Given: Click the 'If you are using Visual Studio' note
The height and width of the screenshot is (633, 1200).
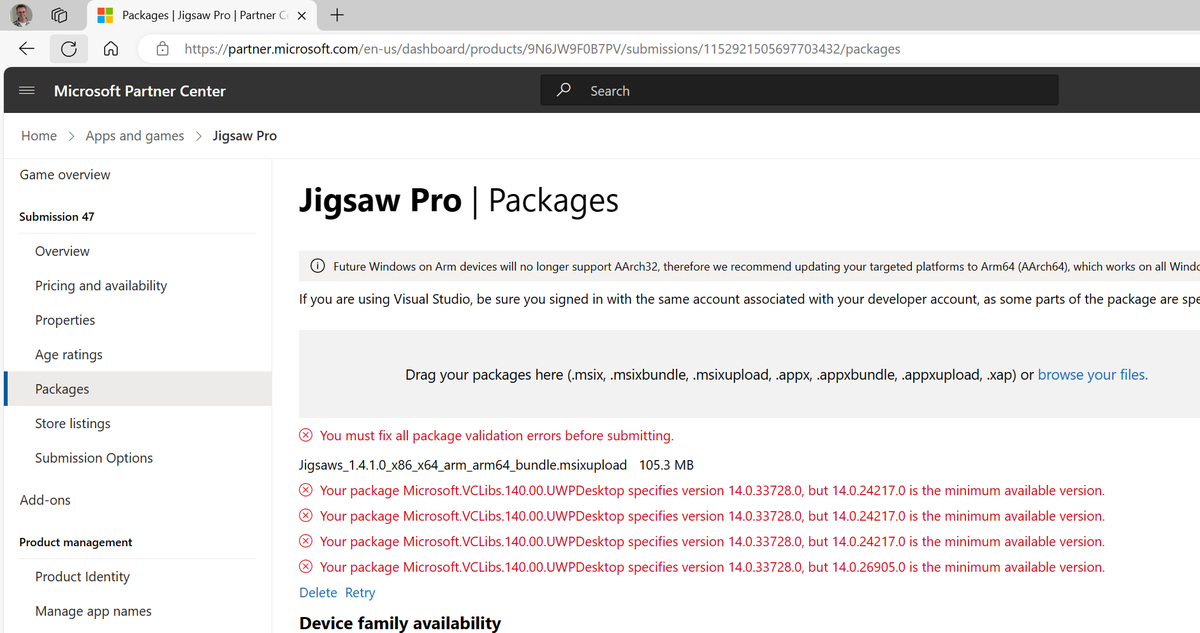Looking at the screenshot, I should (x=749, y=299).
